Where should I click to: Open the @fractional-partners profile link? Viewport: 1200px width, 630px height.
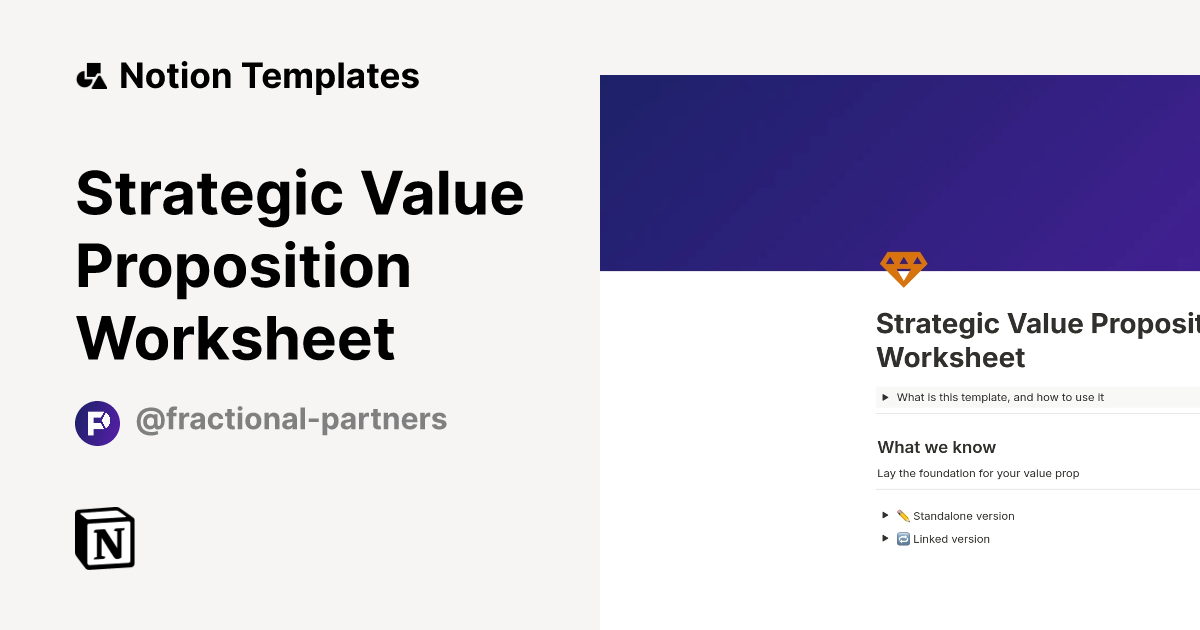click(x=292, y=419)
